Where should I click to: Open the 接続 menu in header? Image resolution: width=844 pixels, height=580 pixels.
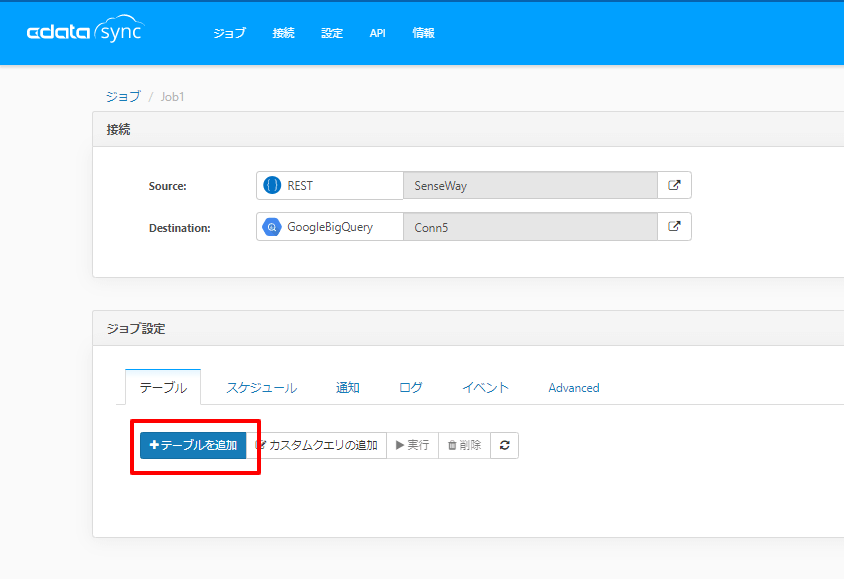coord(283,33)
